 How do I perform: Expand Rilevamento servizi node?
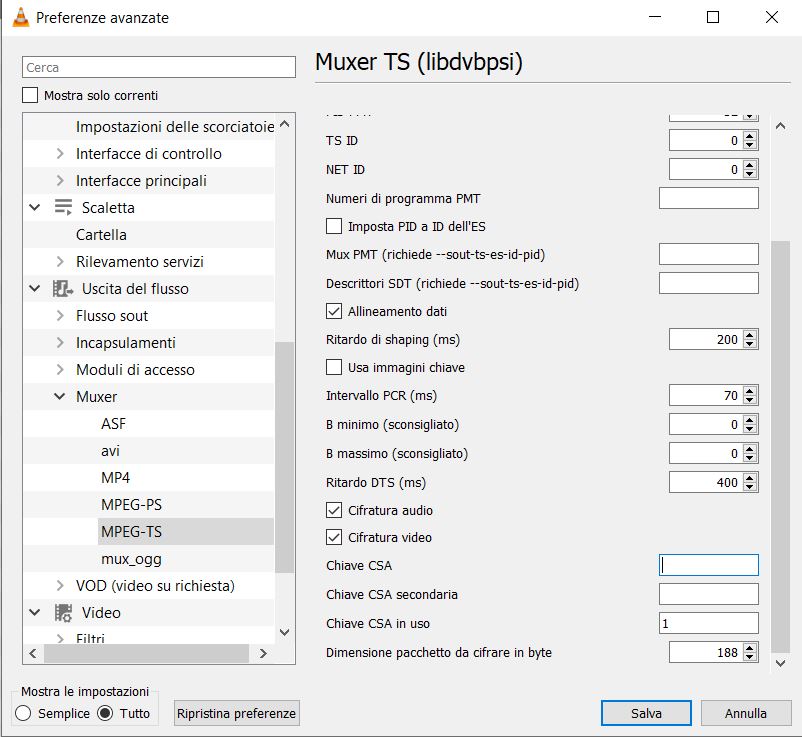coord(60,261)
